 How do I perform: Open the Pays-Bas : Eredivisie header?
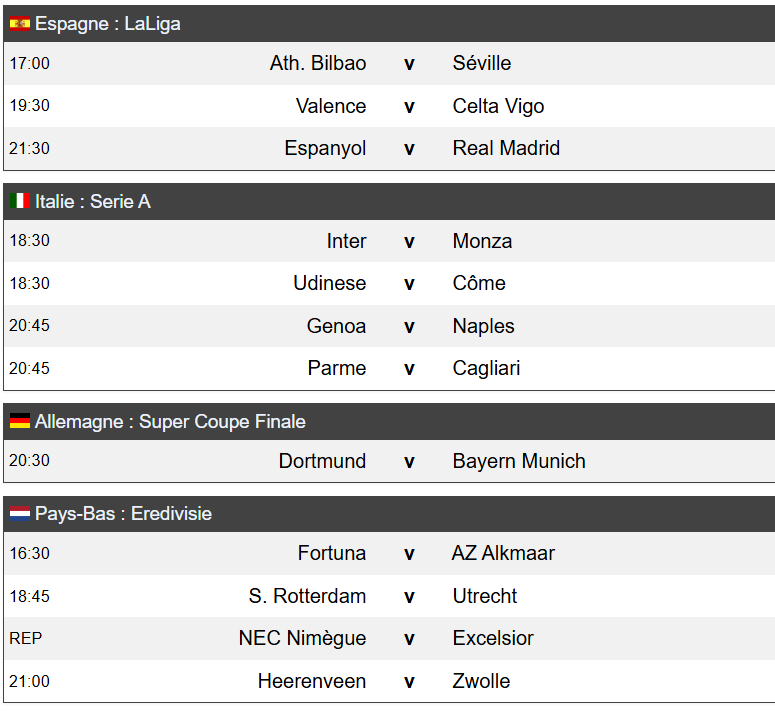click(389, 513)
